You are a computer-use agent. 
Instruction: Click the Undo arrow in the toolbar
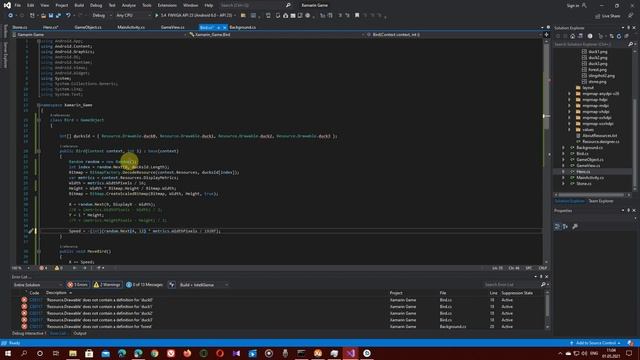click(68, 16)
